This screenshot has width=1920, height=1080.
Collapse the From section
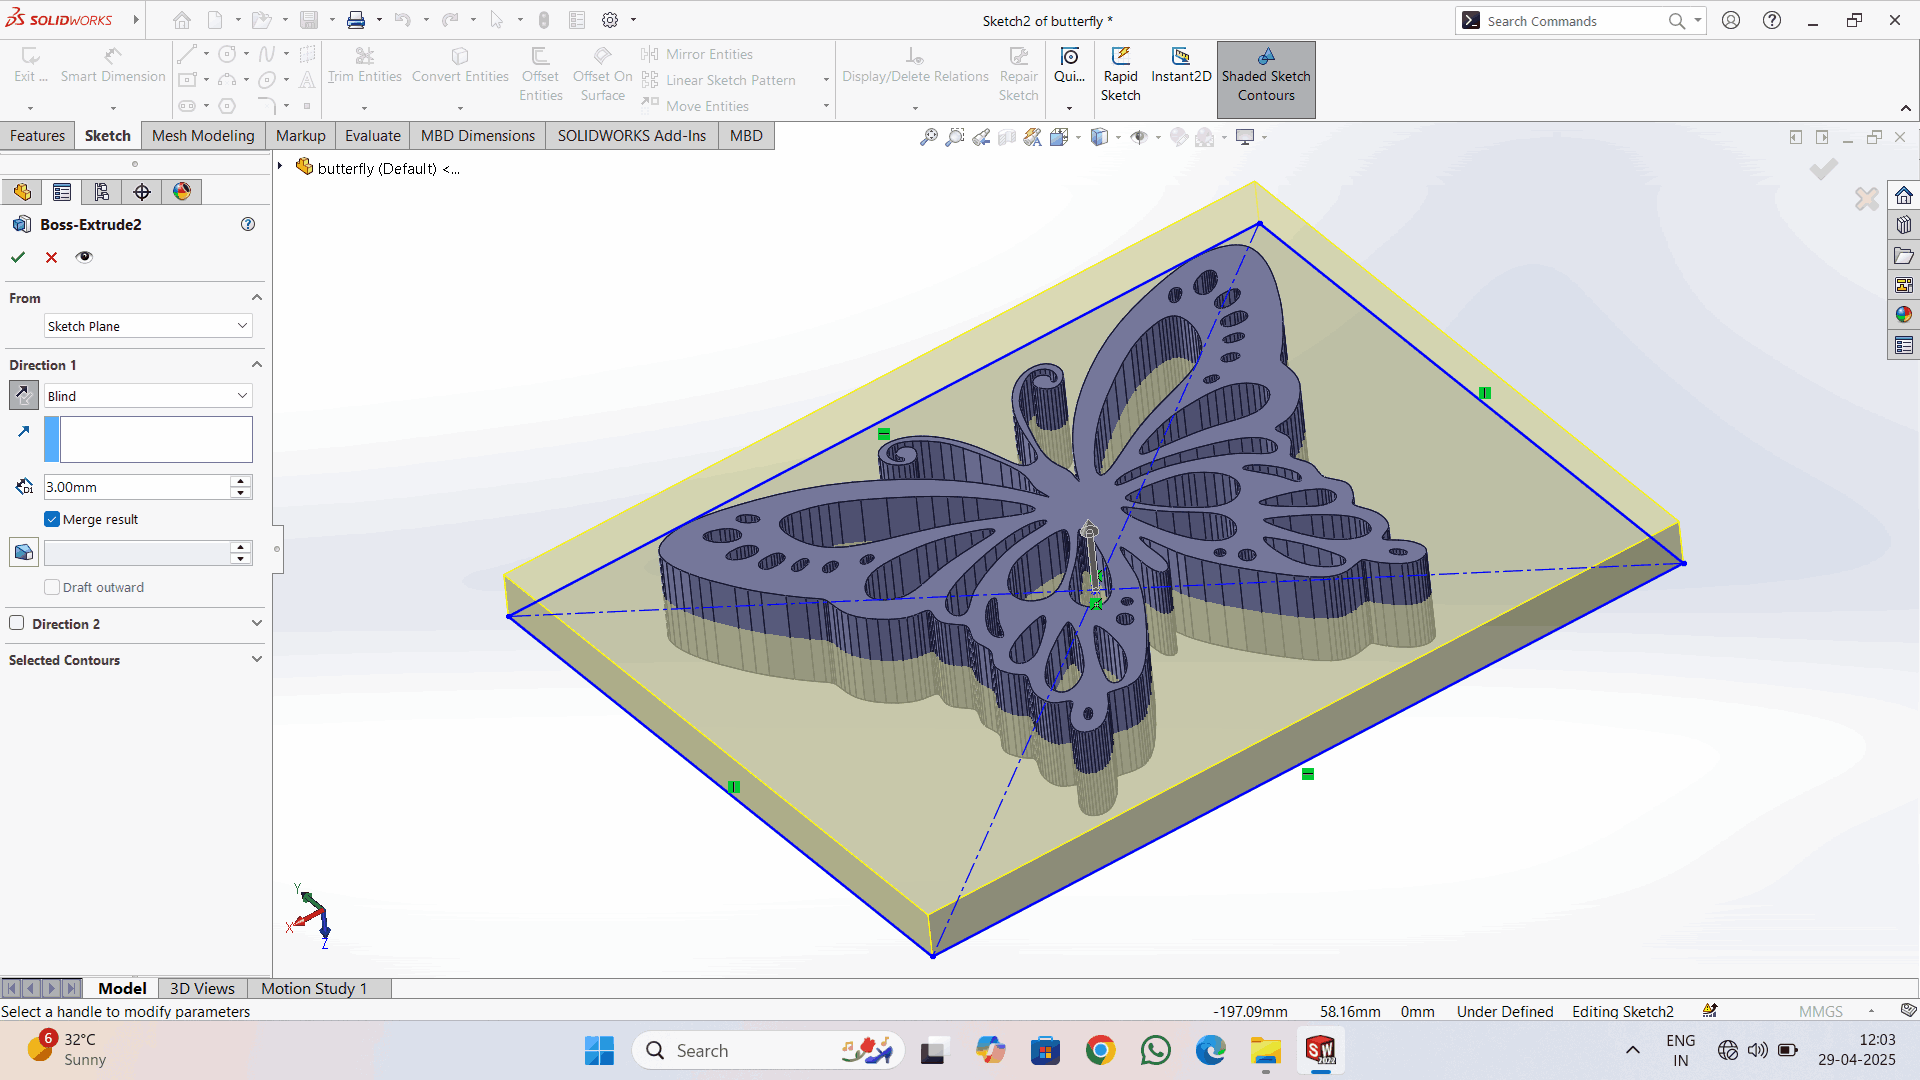pyautogui.click(x=257, y=298)
